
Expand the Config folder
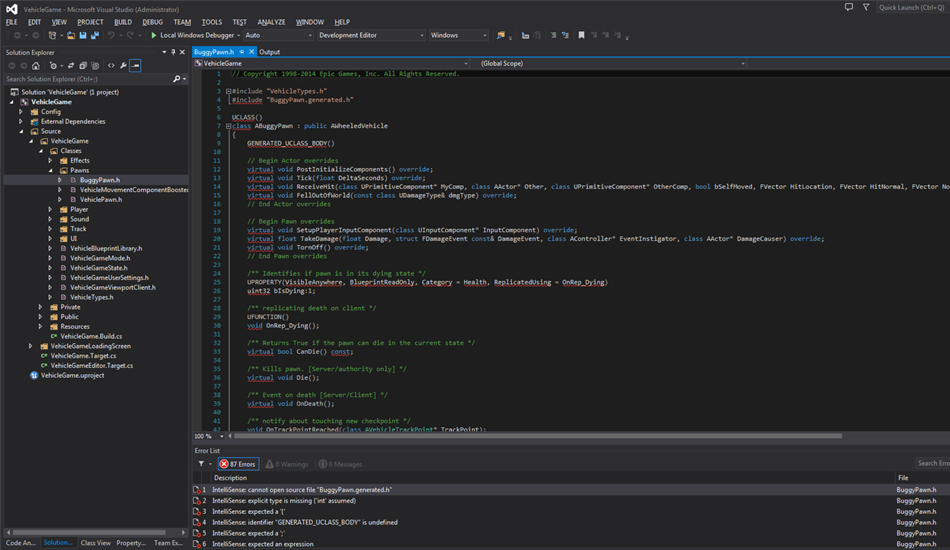click(x=21, y=111)
